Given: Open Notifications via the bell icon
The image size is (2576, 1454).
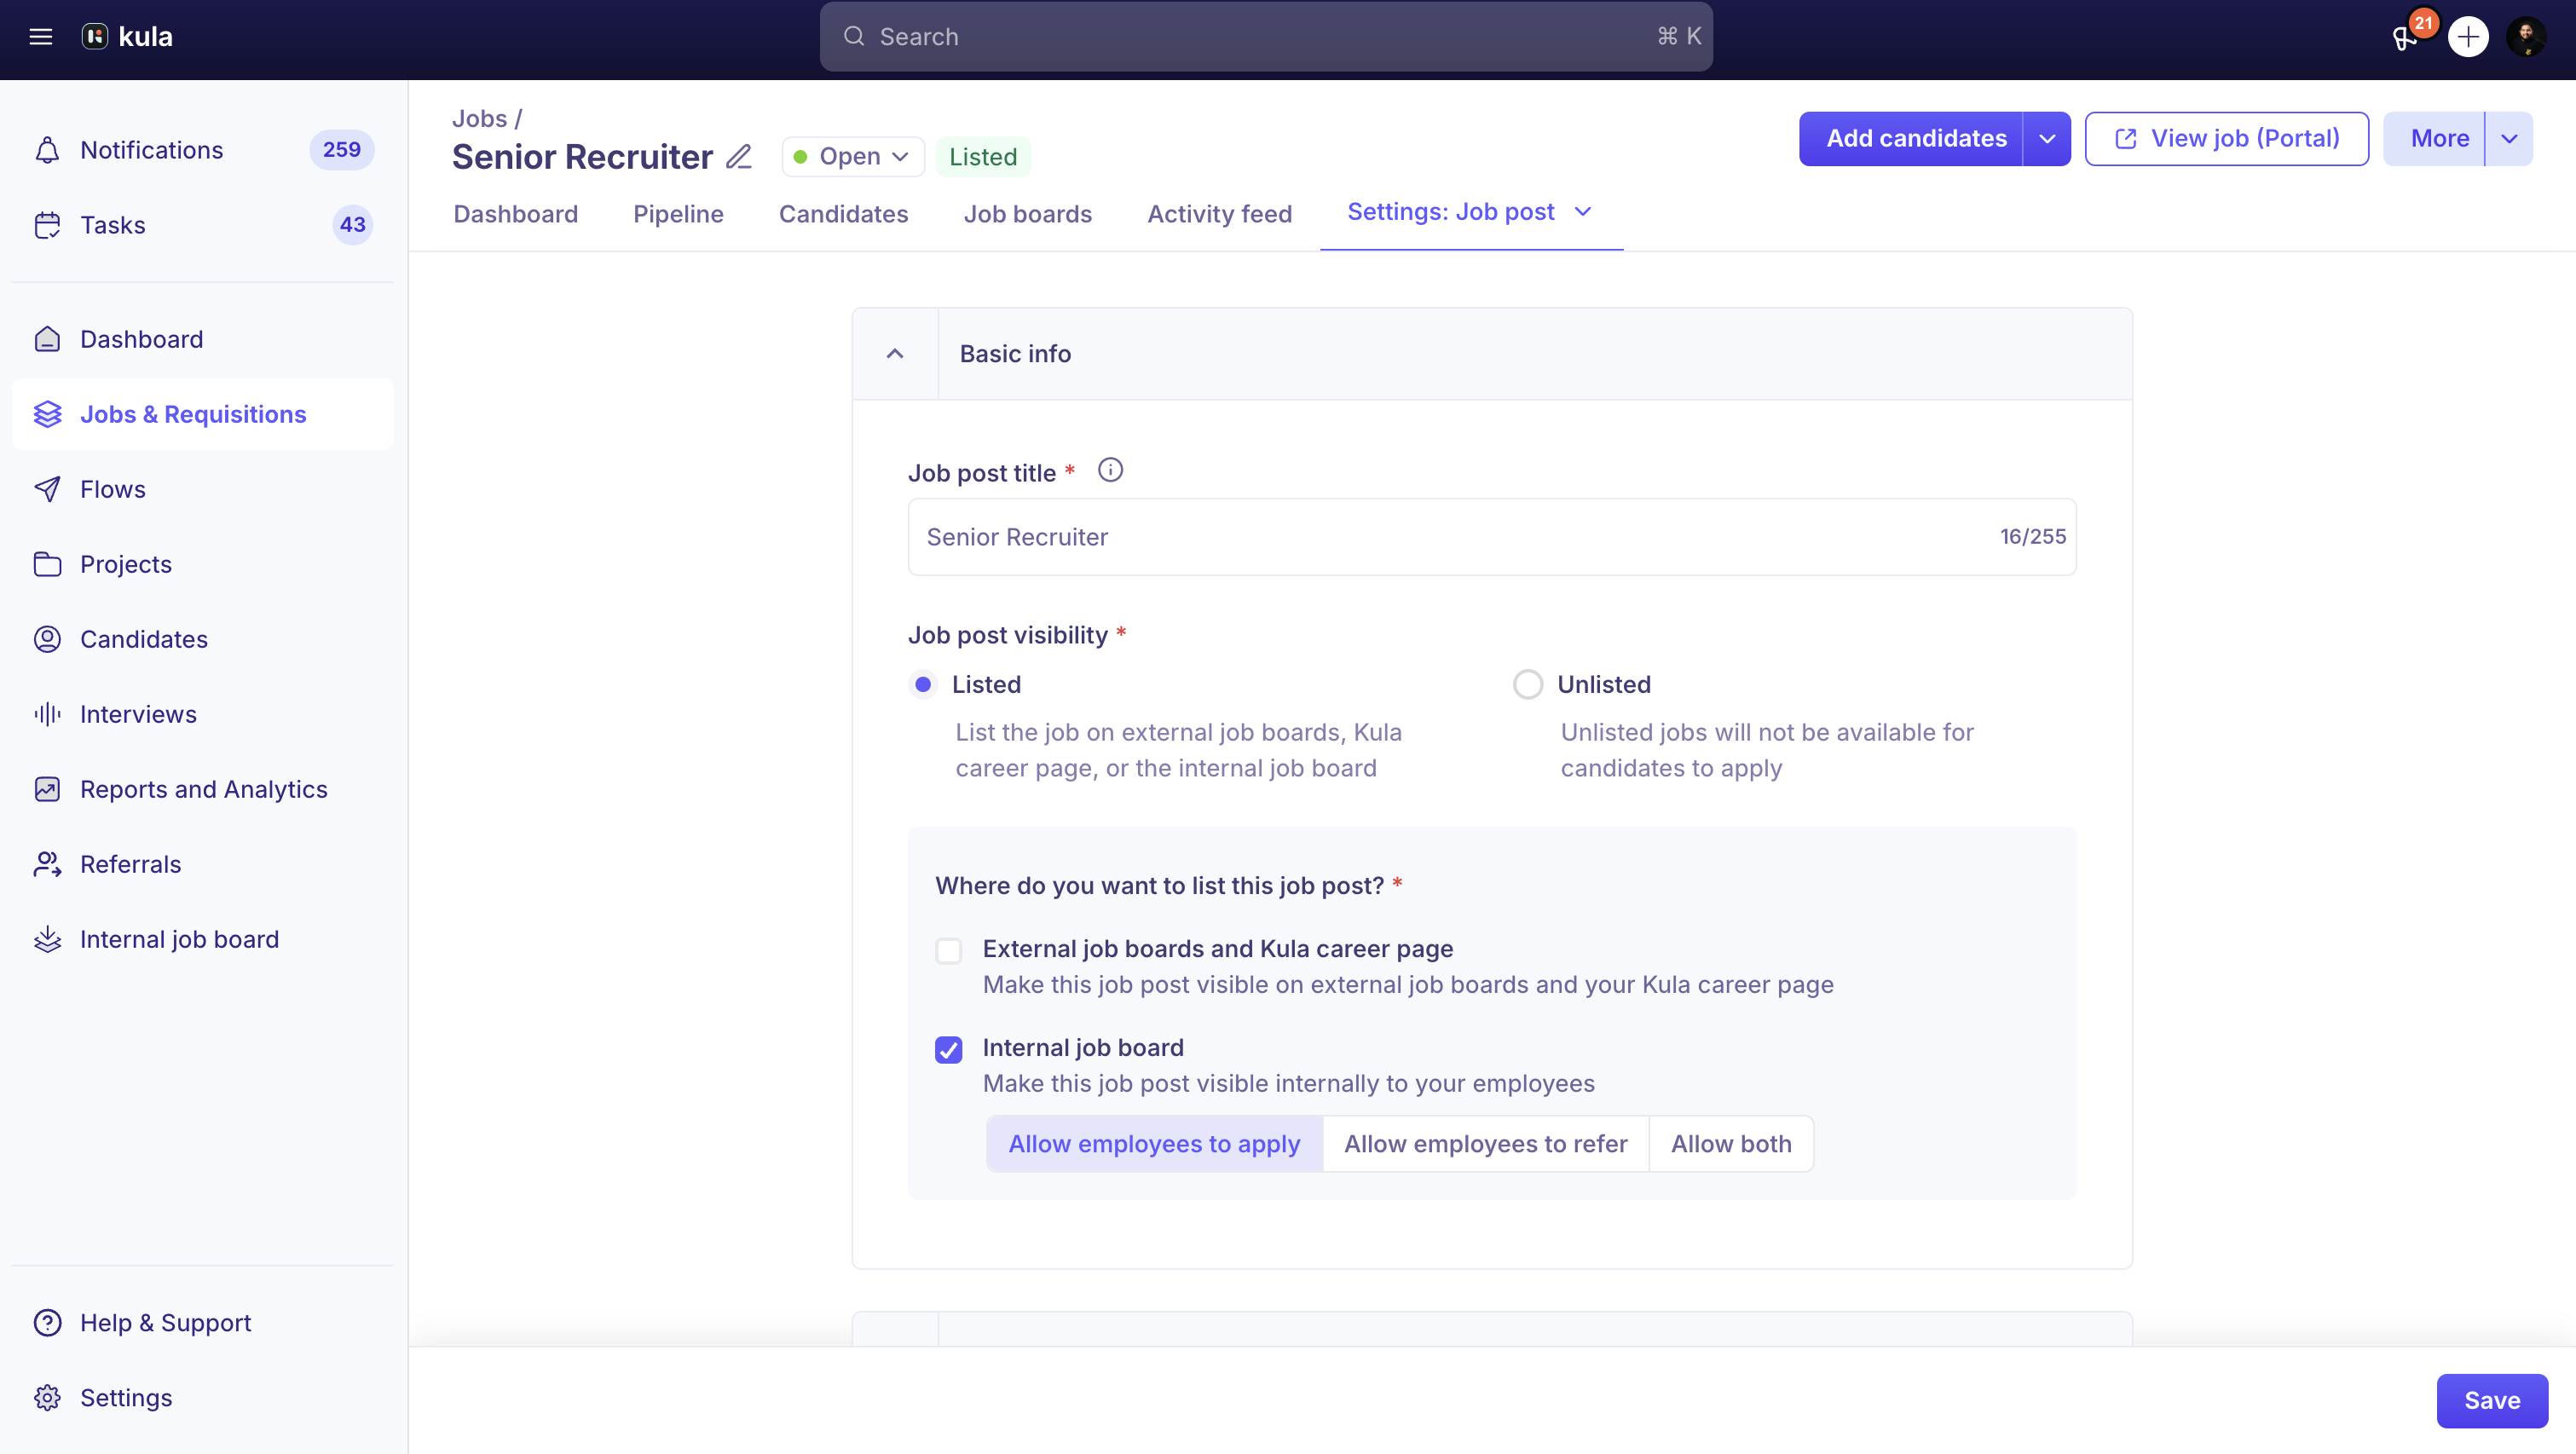Looking at the screenshot, I should pos(47,150).
